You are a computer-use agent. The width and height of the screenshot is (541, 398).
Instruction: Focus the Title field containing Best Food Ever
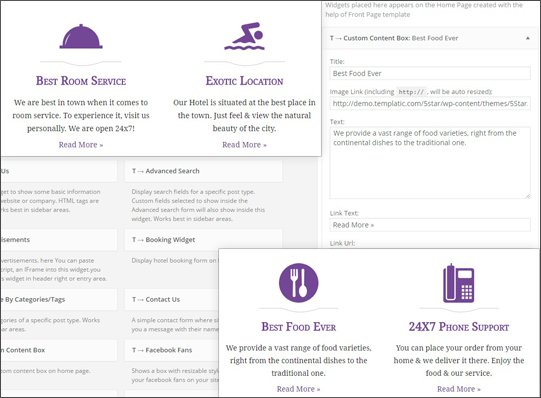pyautogui.click(x=430, y=73)
